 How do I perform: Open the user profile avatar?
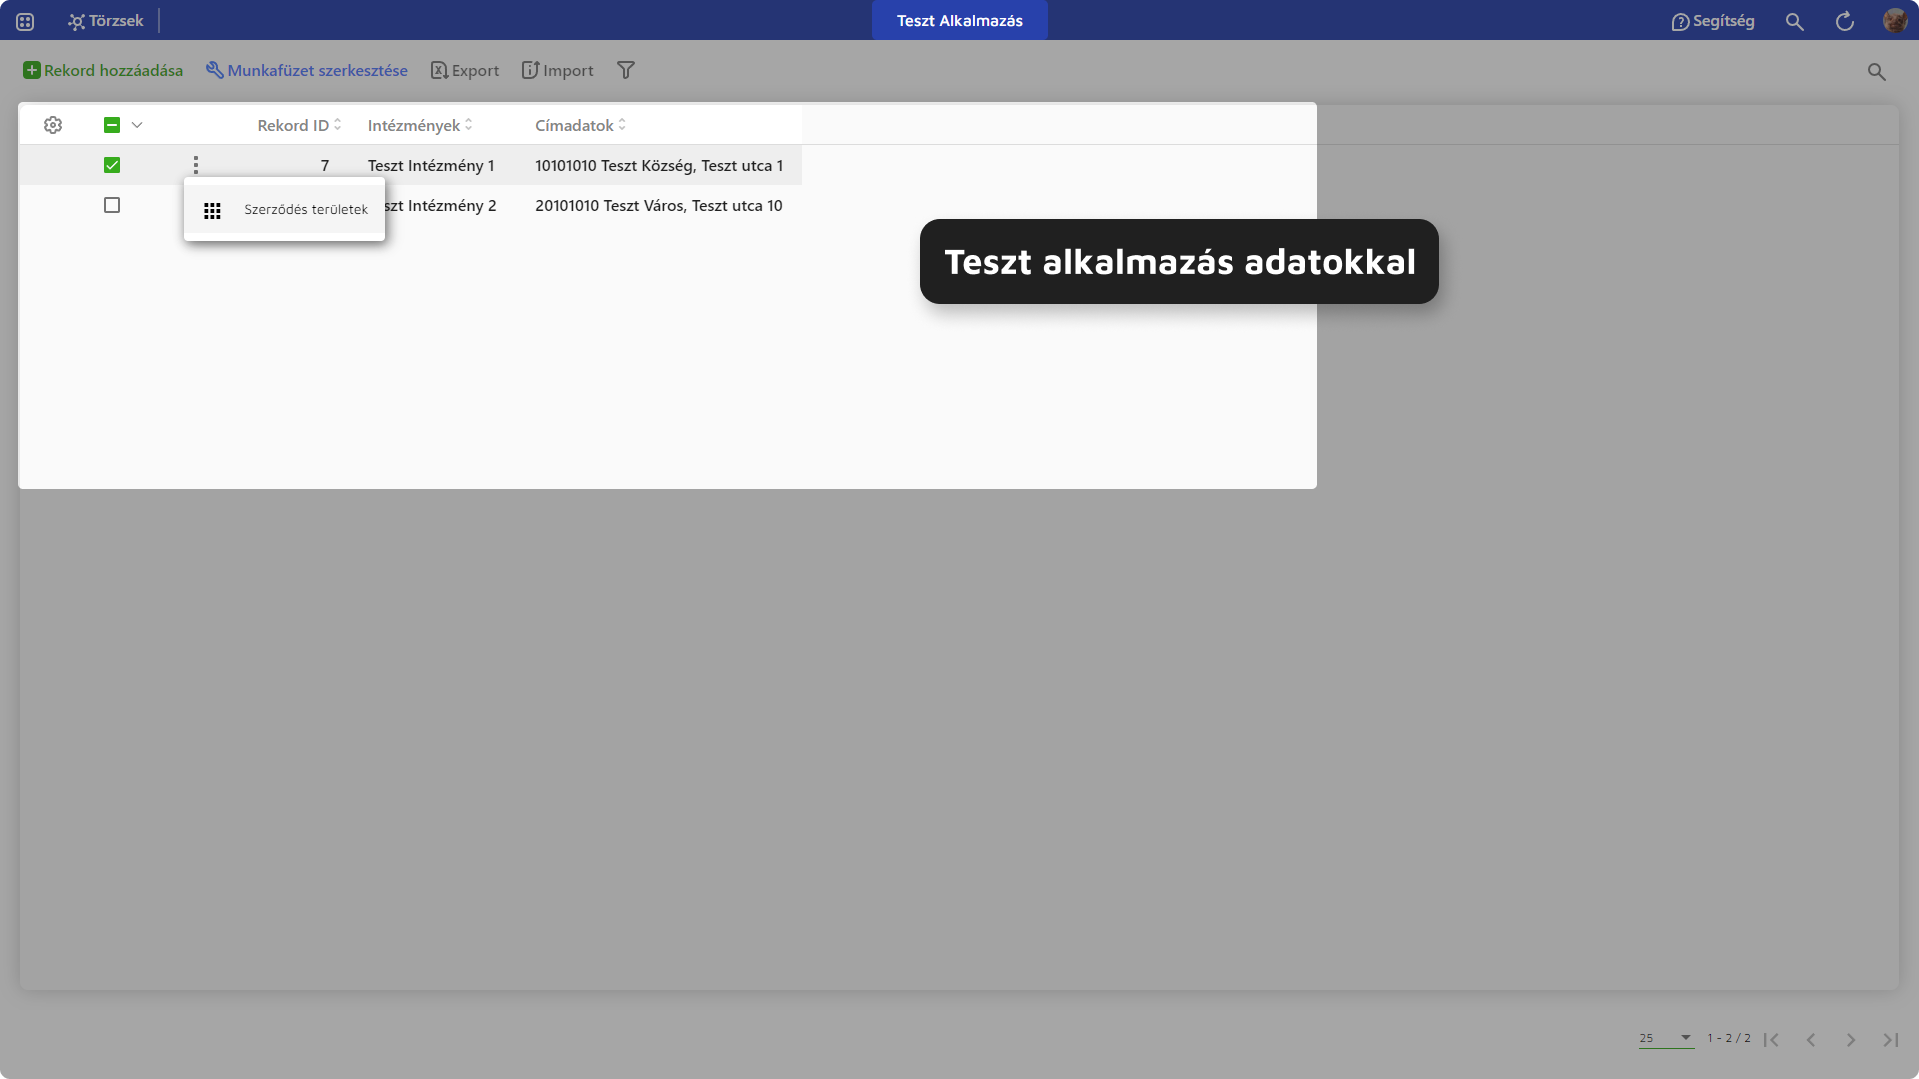pyautogui.click(x=1894, y=21)
